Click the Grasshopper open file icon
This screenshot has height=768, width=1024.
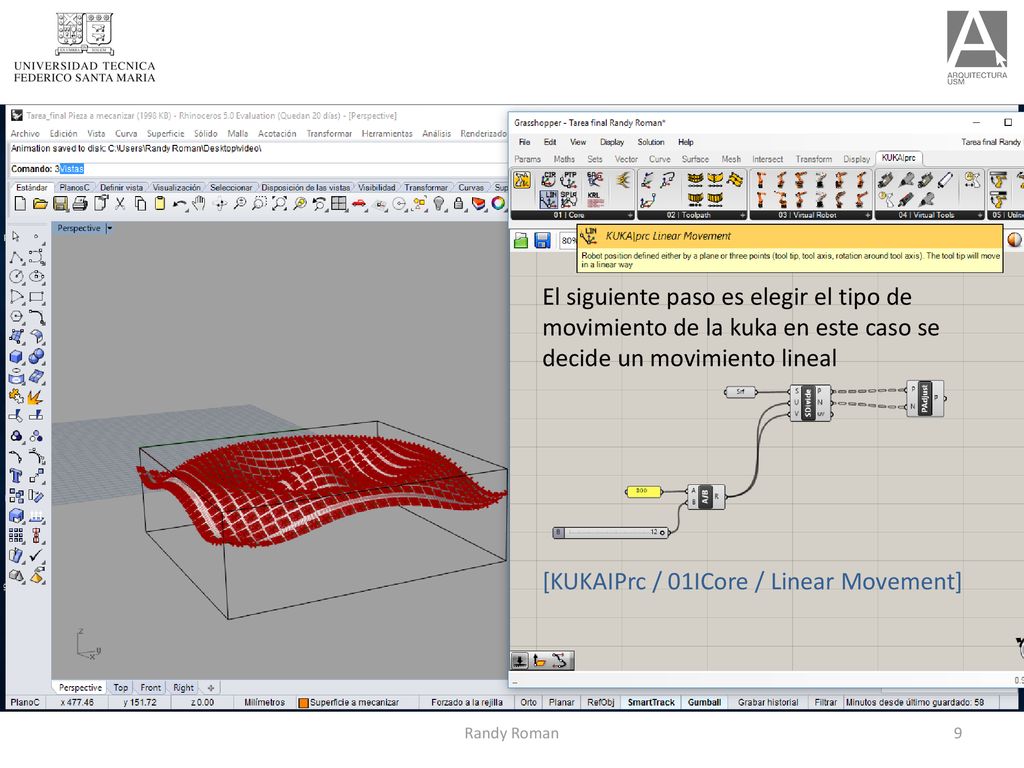click(521, 240)
